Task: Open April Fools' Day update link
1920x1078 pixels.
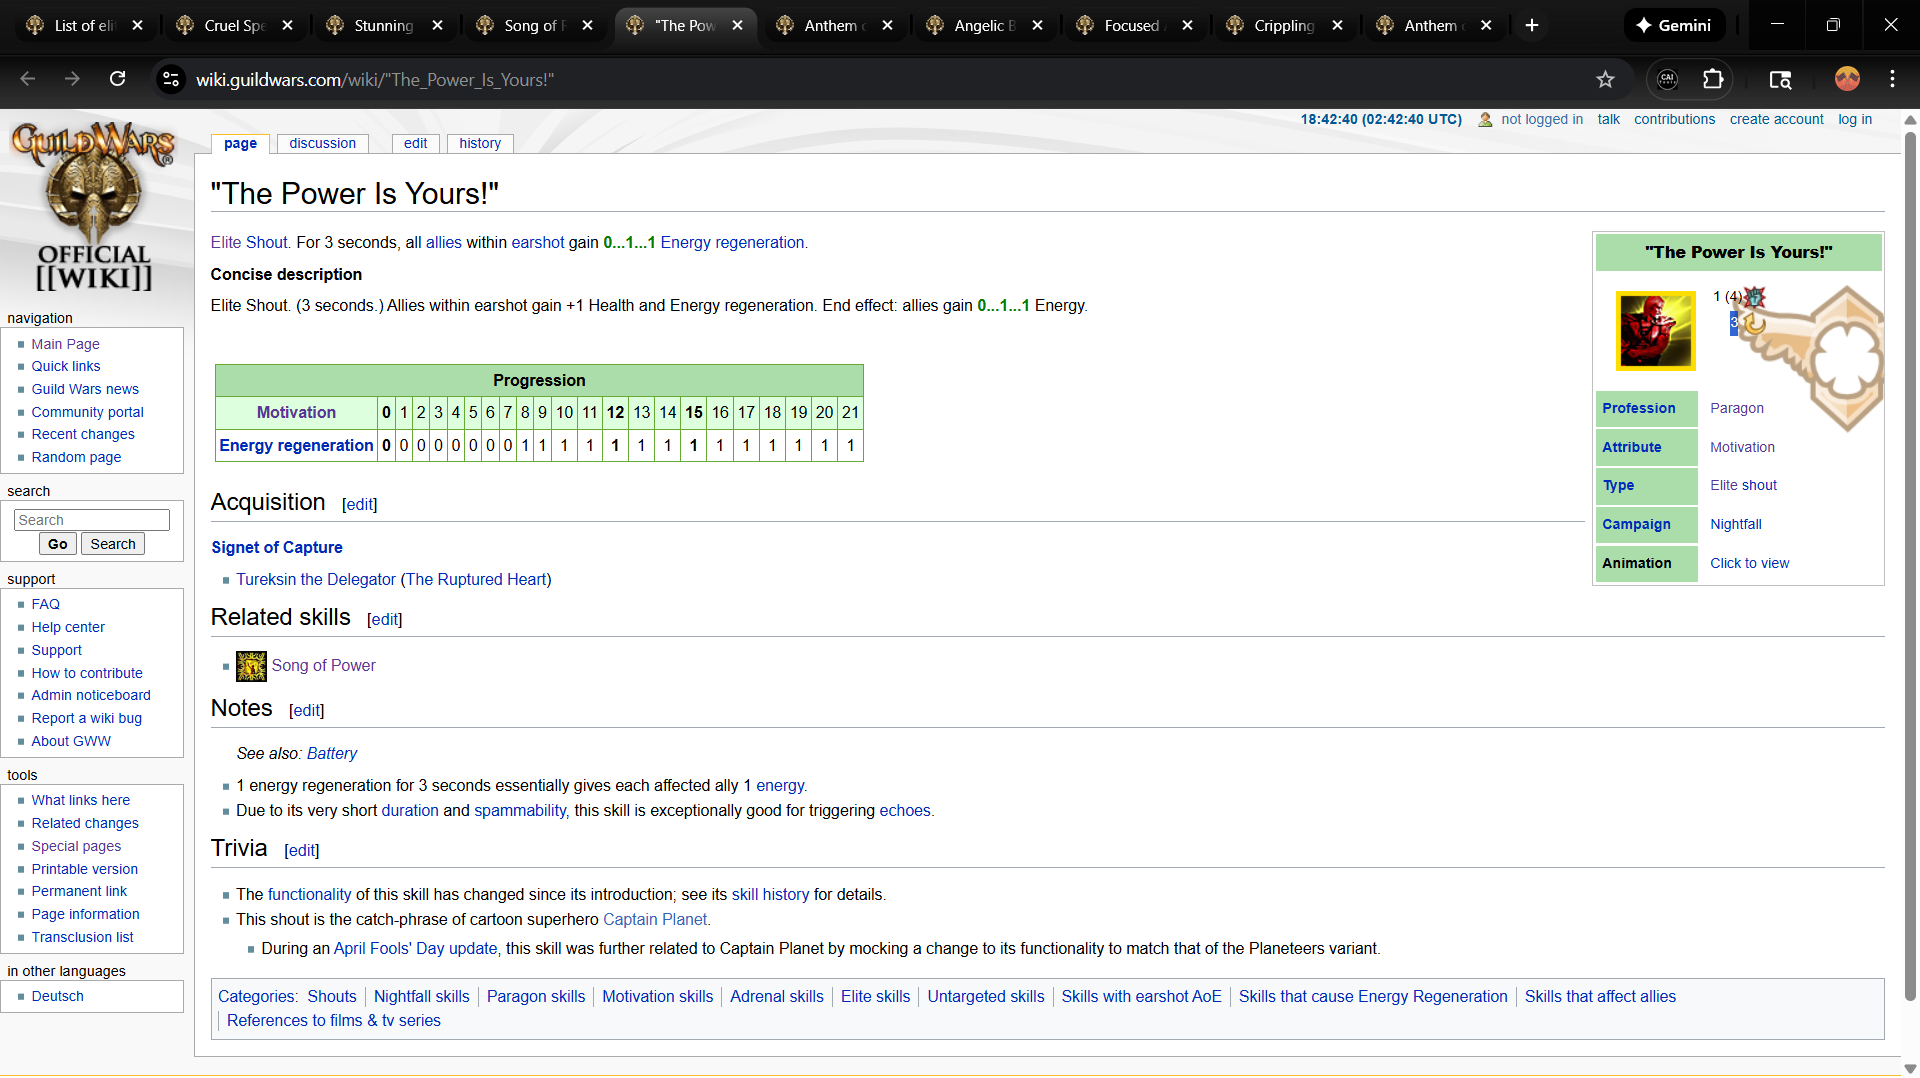Action: [x=415, y=948]
